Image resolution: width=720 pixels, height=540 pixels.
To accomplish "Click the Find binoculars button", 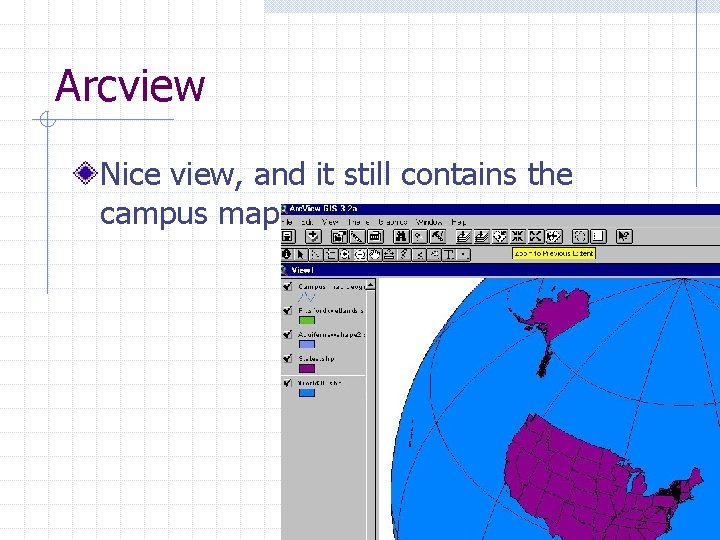I will coord(400,236).
